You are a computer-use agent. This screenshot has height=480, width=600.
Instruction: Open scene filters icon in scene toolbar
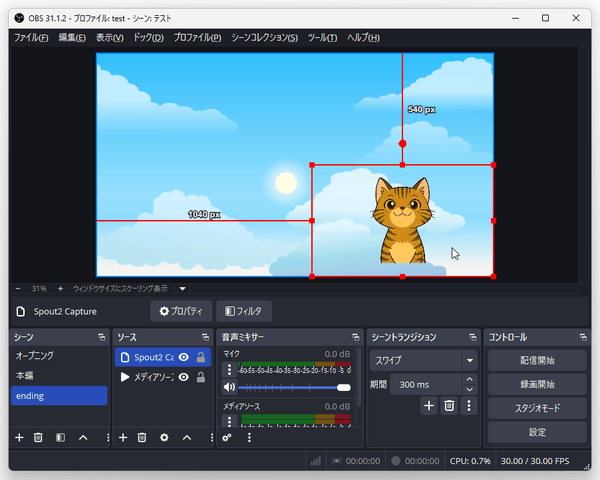(x=60, y=437)
